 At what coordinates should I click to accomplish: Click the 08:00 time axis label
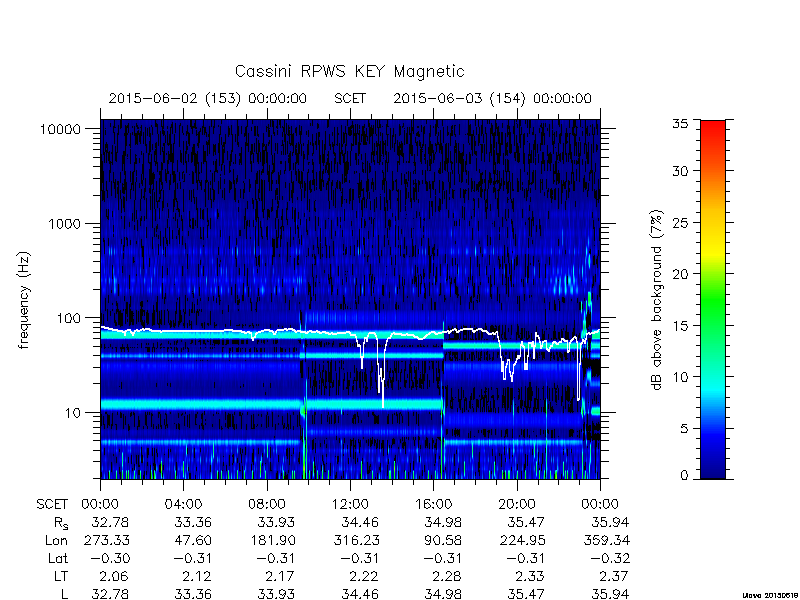pos(267,504)
